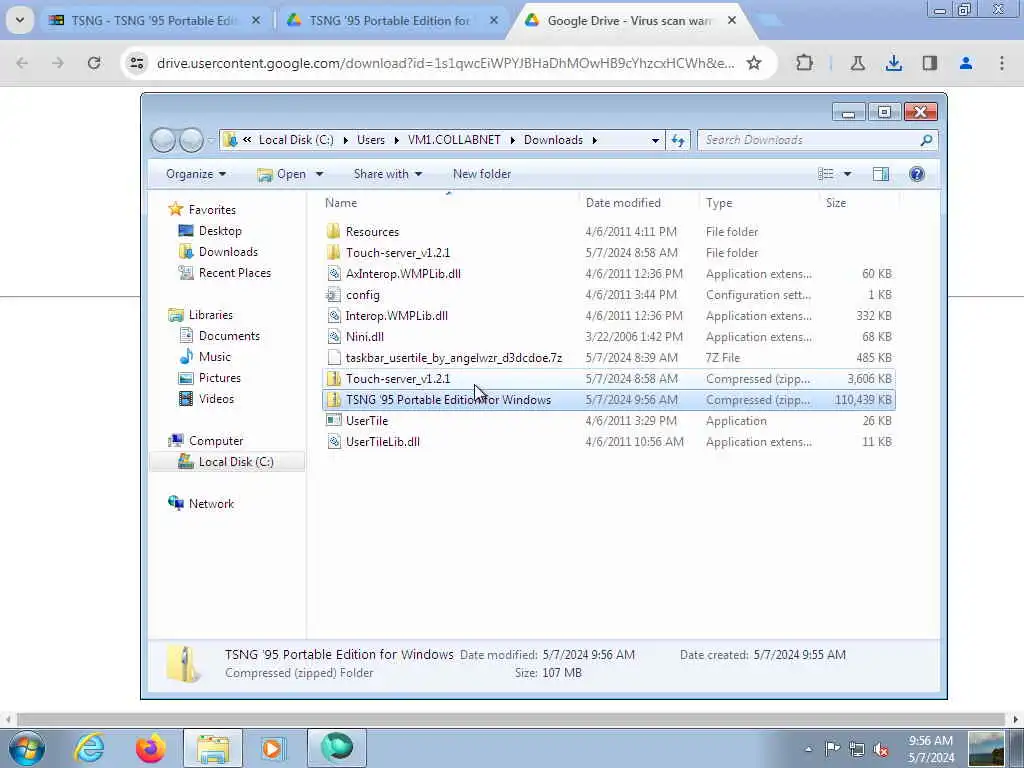Expand the Open button dropdown arrow
1024x768 pixels.
[319, 174]
